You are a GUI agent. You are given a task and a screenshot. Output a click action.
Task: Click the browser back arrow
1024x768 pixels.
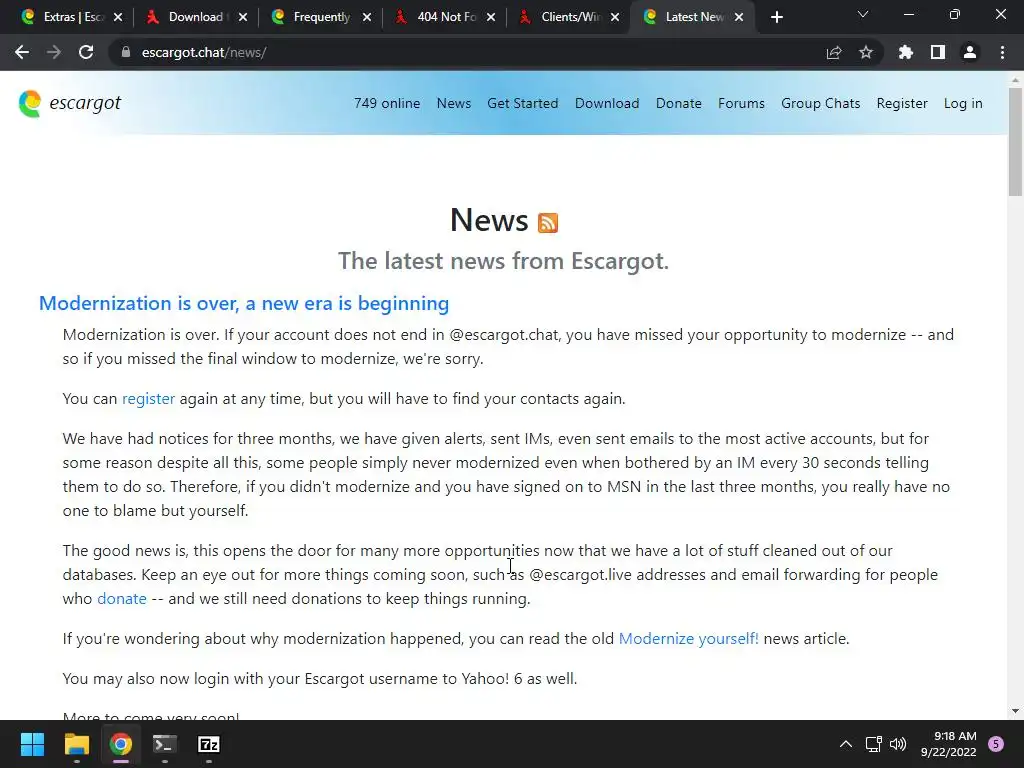(22, 52)
